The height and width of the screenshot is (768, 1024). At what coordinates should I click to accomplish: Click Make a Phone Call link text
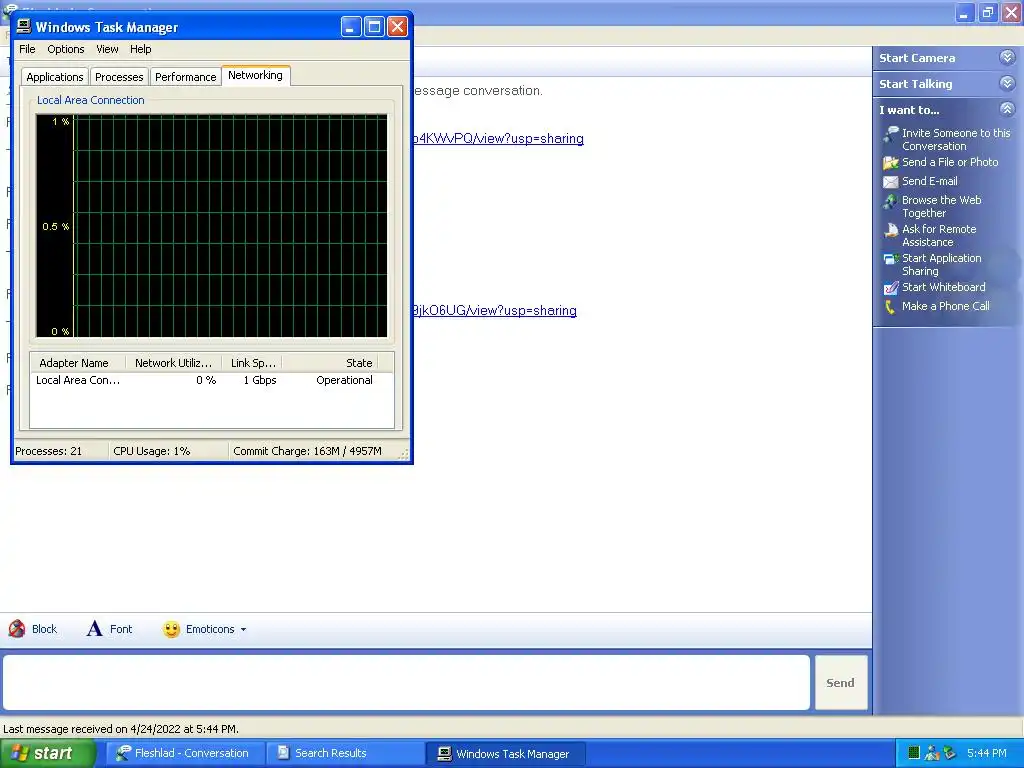(946, 306)
